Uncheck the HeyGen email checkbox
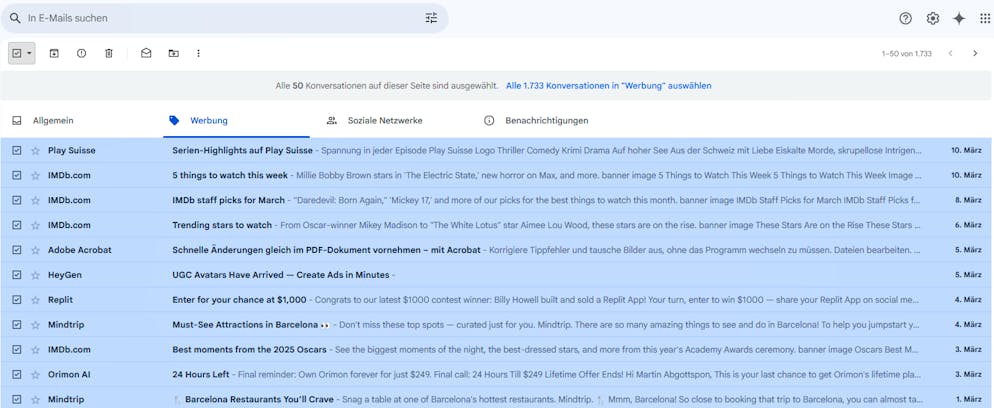This screenshot has width=994, height=408. [16, 275]
